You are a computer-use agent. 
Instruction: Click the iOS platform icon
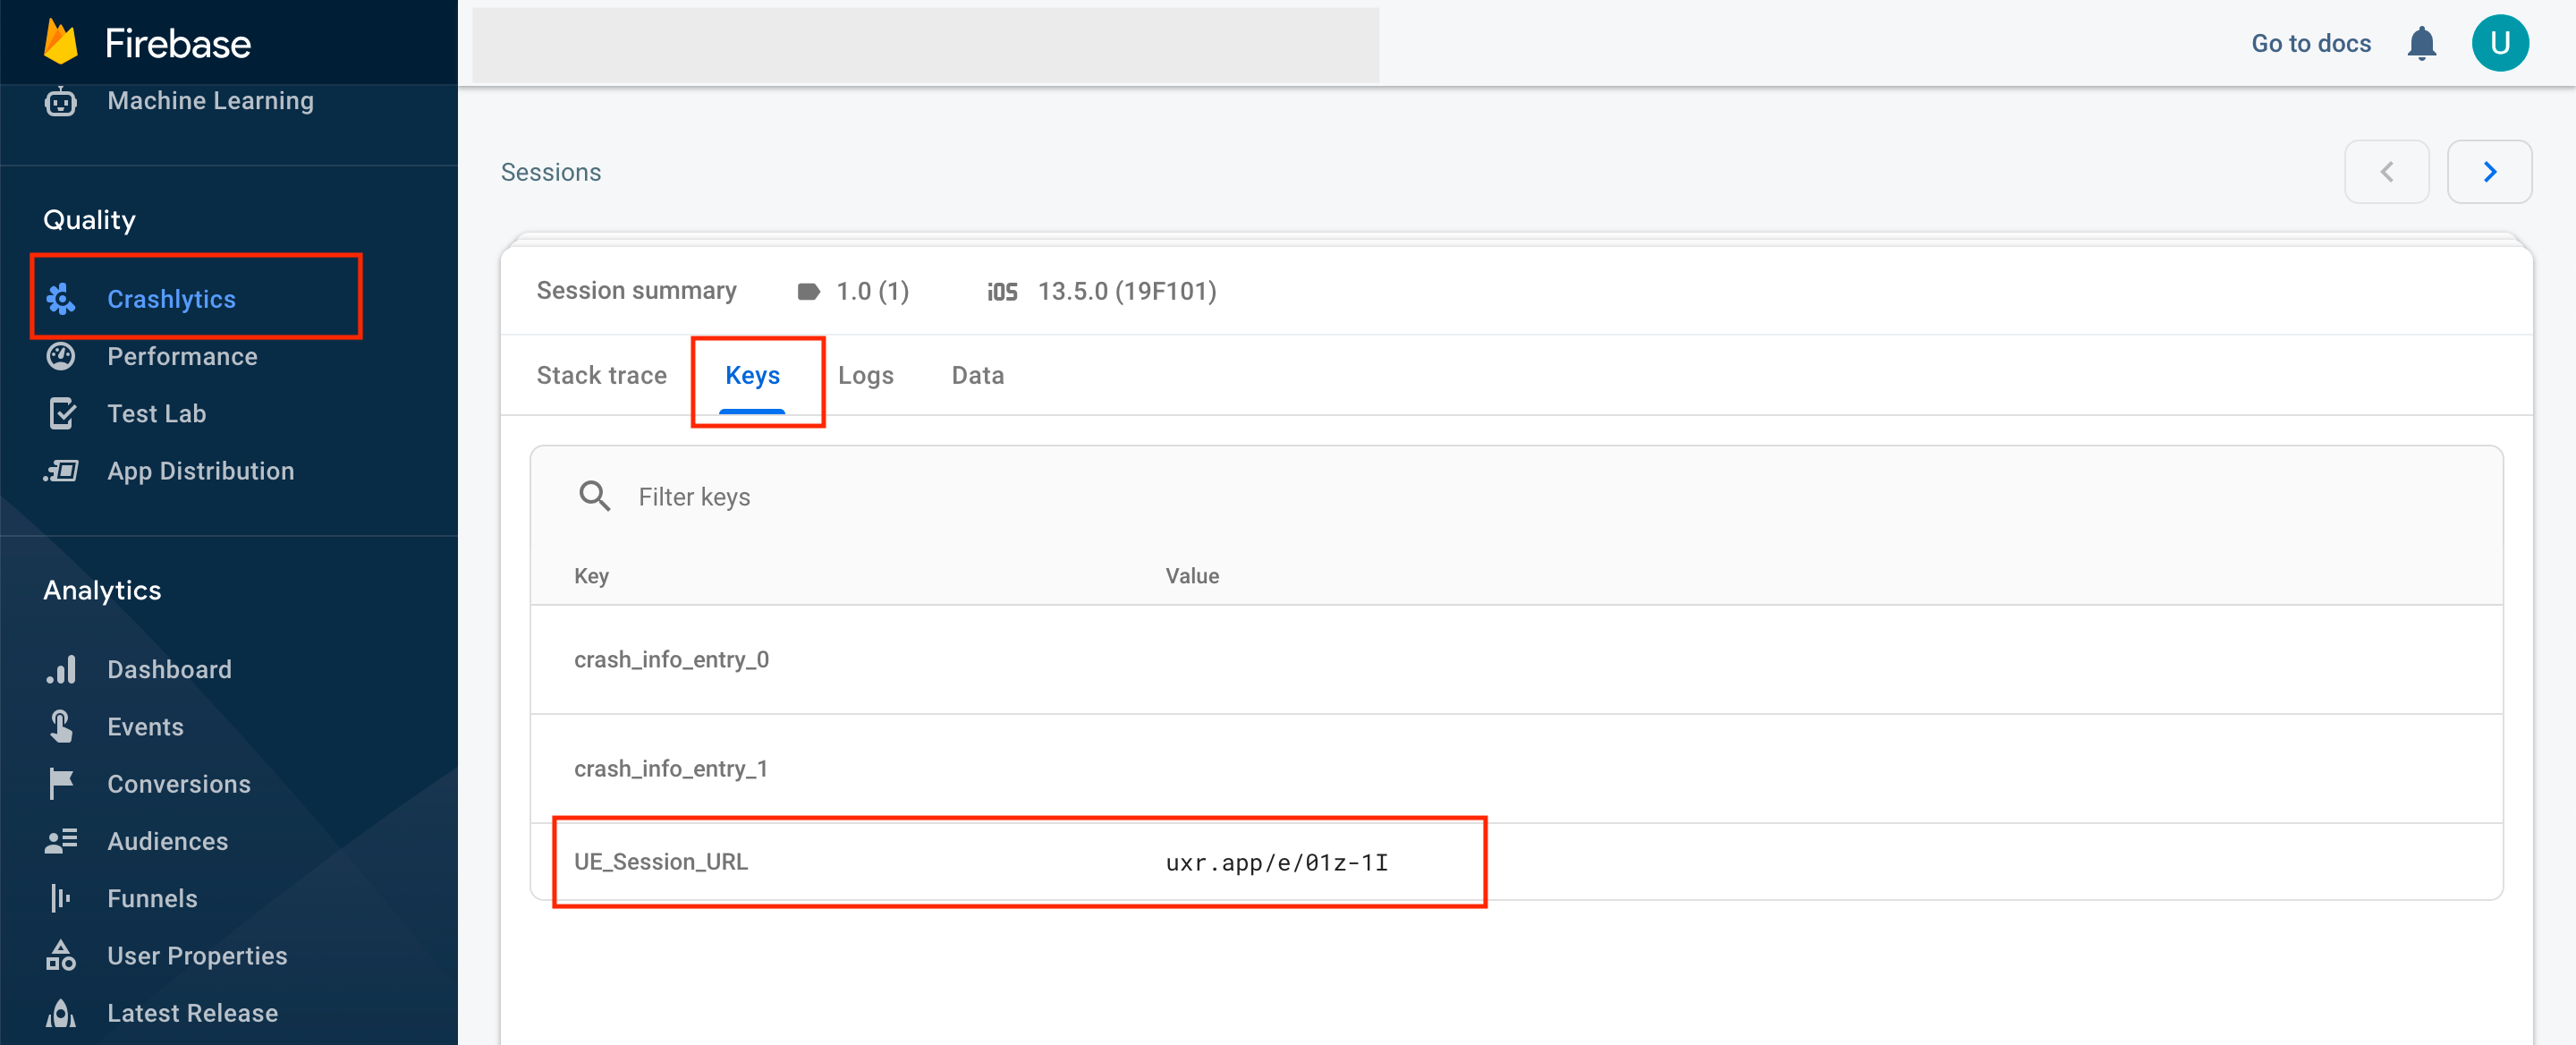tap(1002, 291)
